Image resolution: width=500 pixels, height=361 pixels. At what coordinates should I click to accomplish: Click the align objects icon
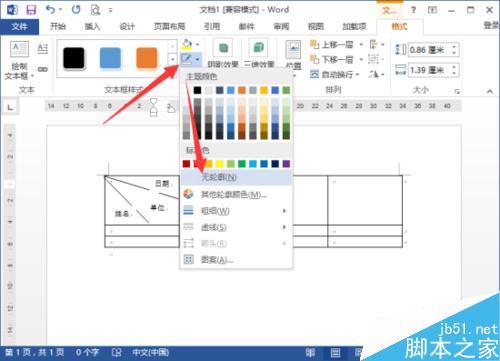[373, 44]
